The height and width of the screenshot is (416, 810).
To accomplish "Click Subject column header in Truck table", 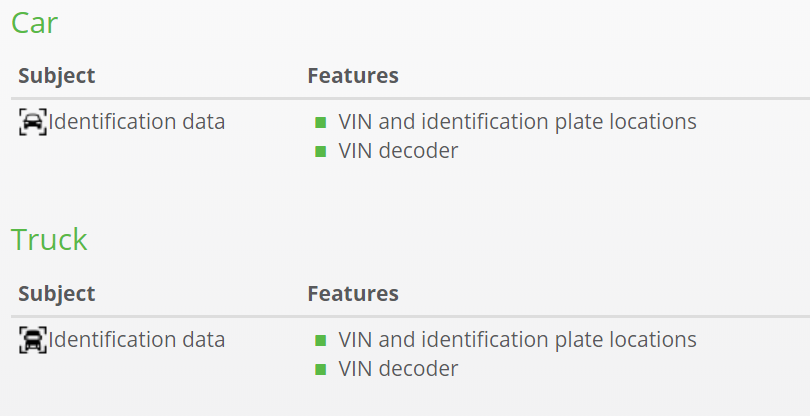I will (57, 294).
